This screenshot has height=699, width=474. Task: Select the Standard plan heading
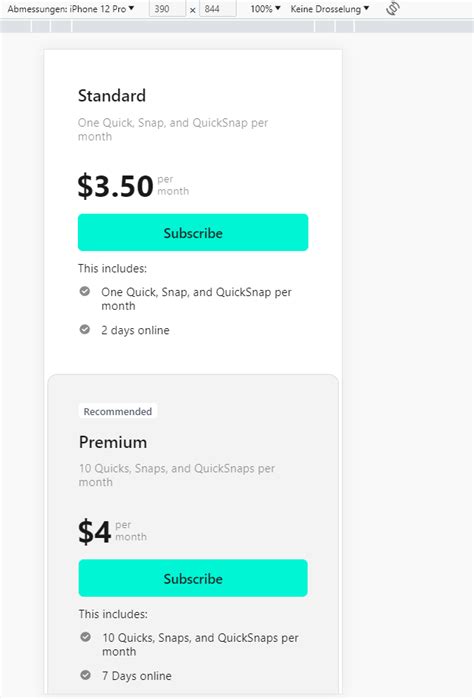click(x=112, y=95)
